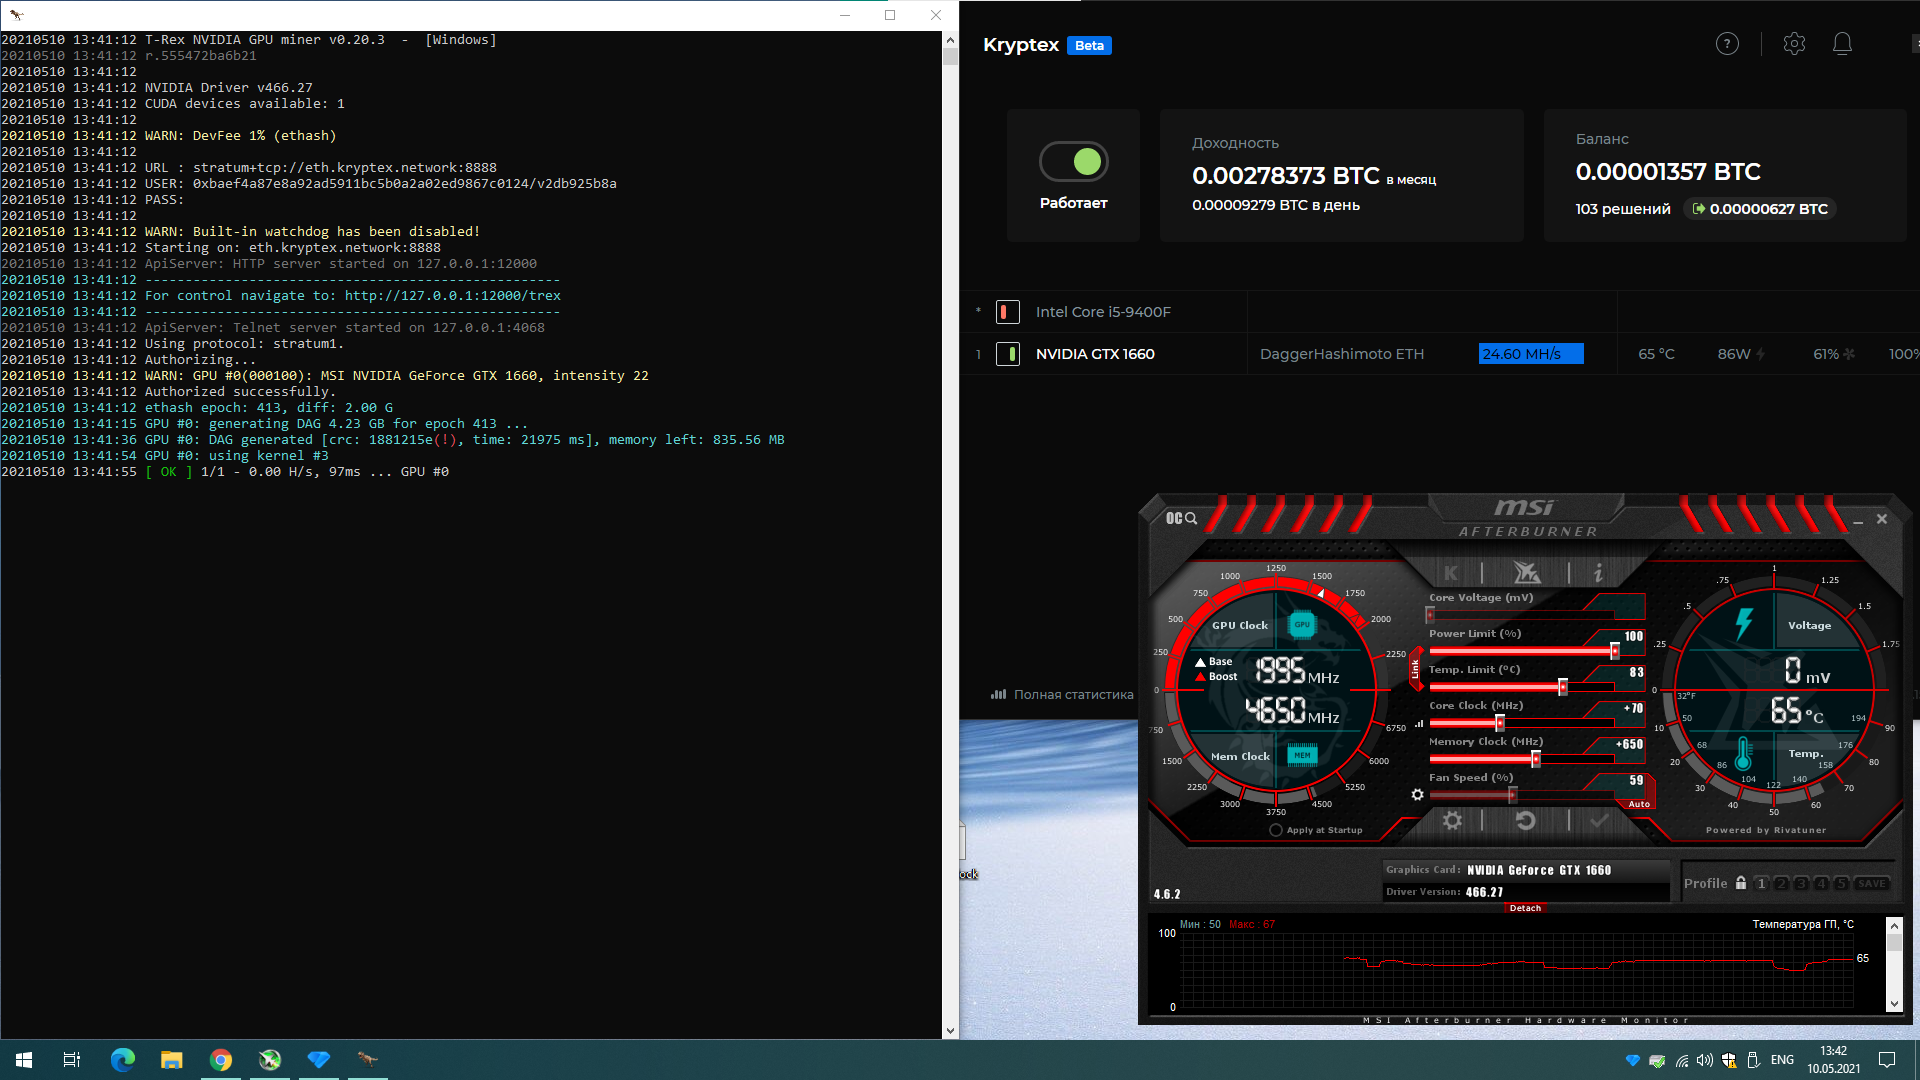Select Afterburner profile slot 2
The height and width of the screenshot is (1080, 1920).
click(1781, 883)
